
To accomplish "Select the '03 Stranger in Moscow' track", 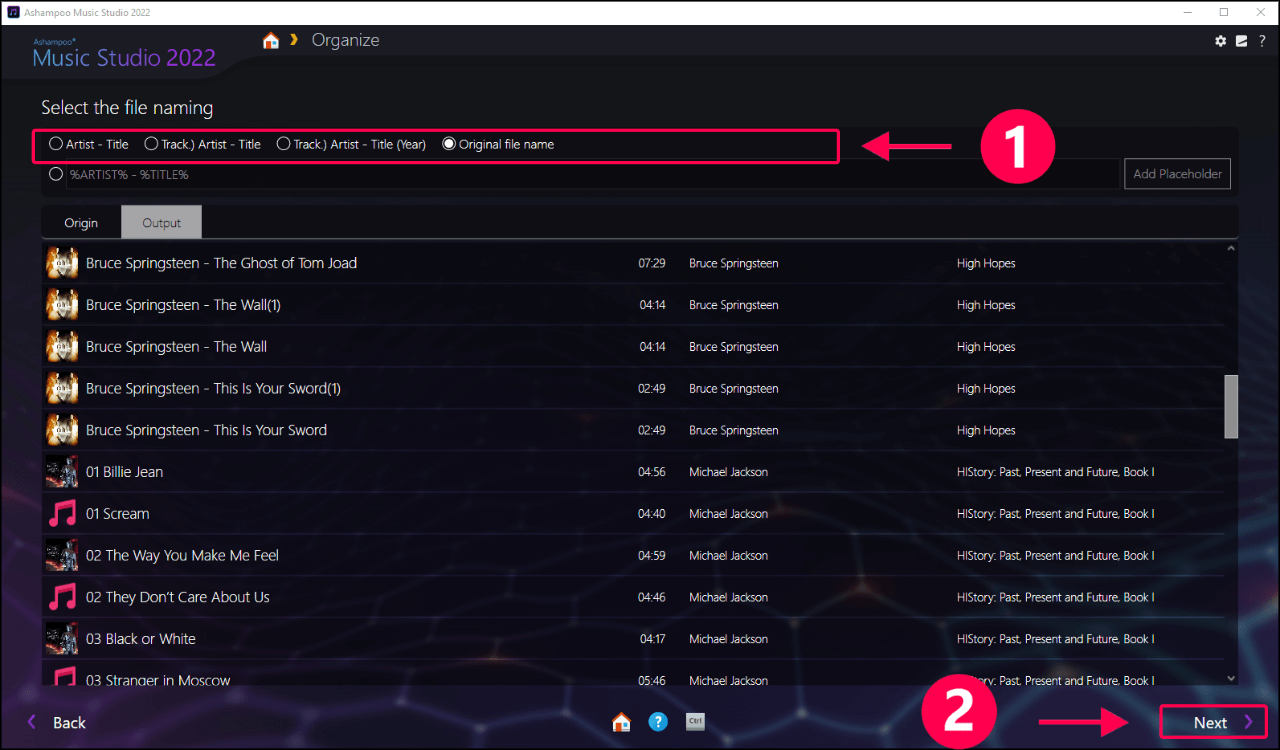I will [x=632, y=673].
